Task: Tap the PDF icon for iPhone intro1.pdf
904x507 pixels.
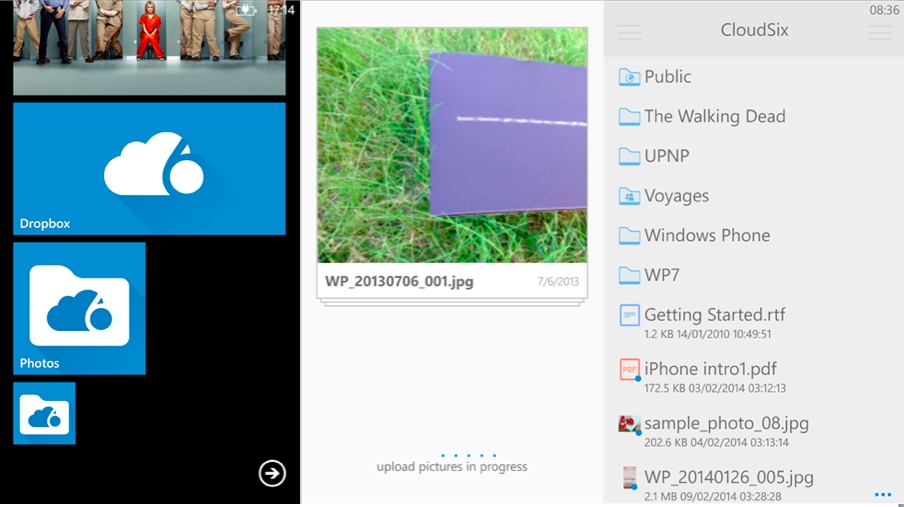Action: tap(629, 369)
